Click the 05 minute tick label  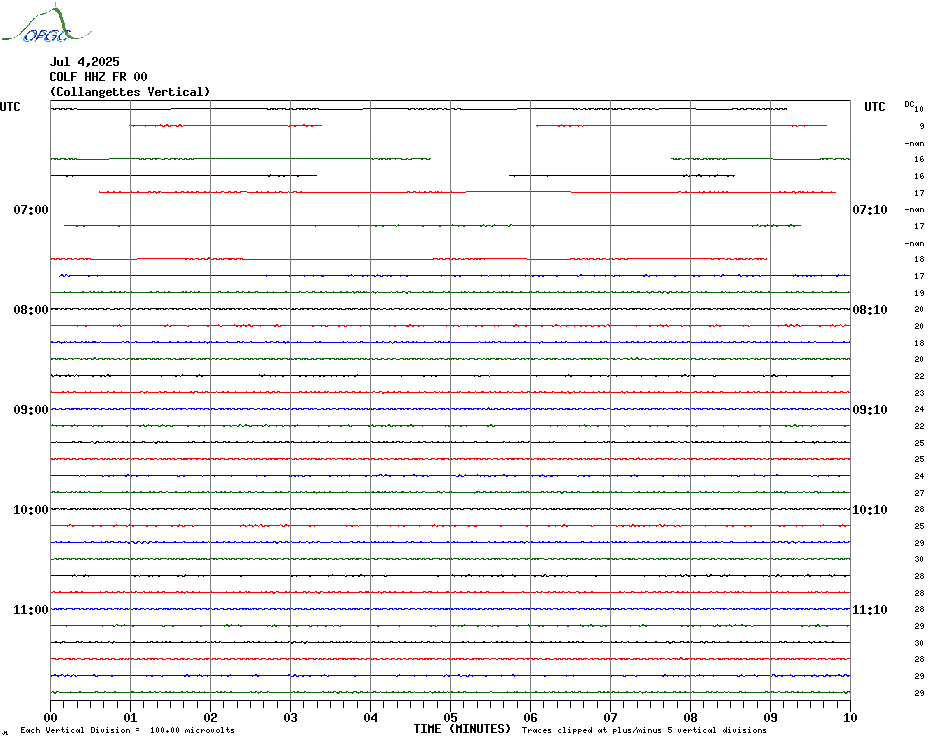[x=451, y=717]
